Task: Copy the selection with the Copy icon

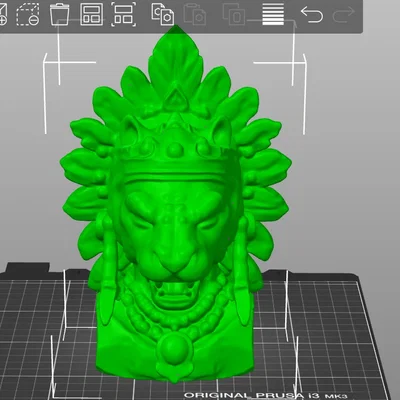Action: tap(163, 14)
